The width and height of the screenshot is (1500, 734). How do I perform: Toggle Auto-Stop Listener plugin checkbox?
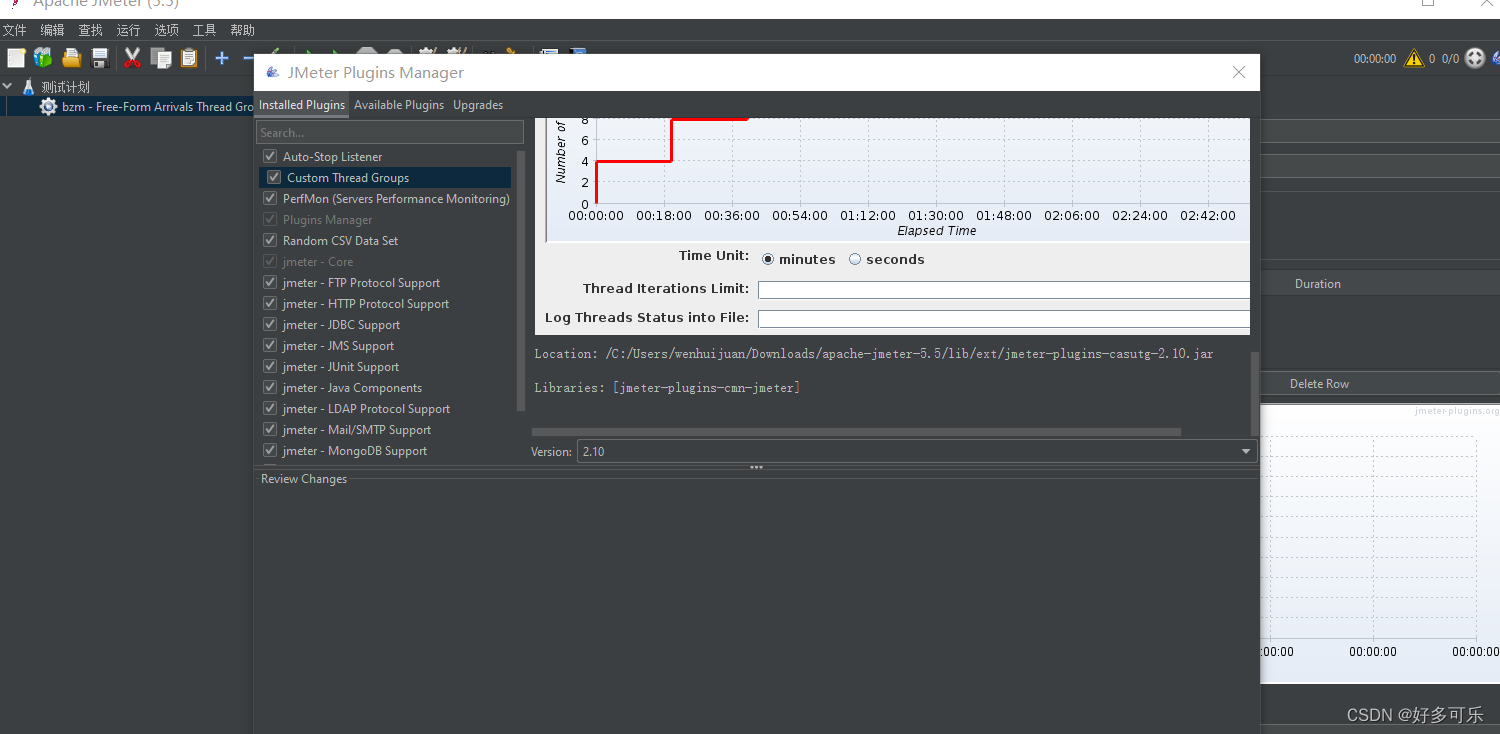click(270, 156)
